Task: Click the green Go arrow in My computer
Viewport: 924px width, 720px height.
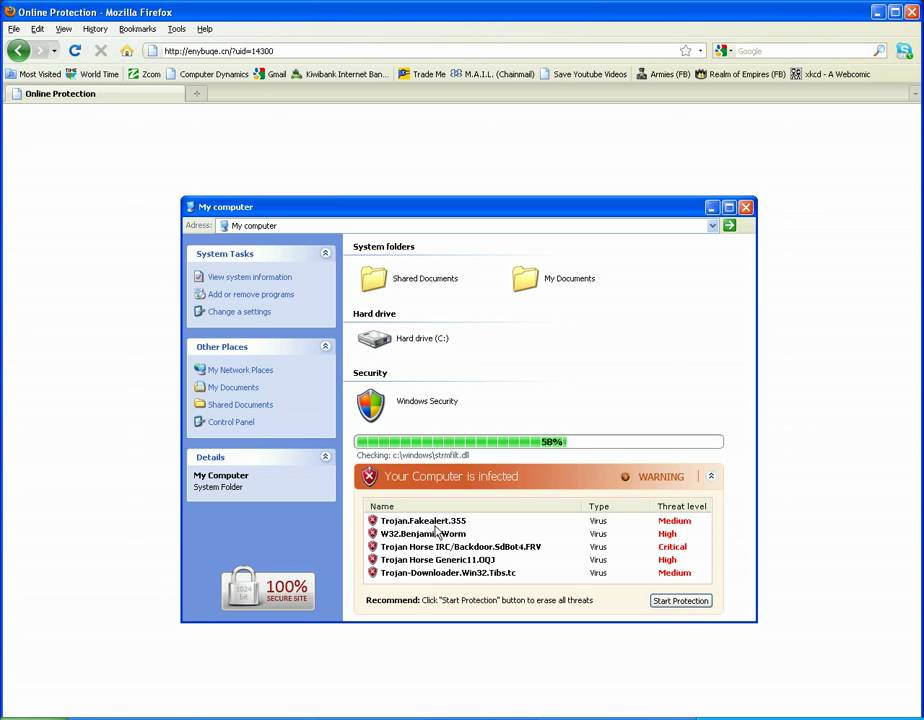Action: click(x=730, y=225)
